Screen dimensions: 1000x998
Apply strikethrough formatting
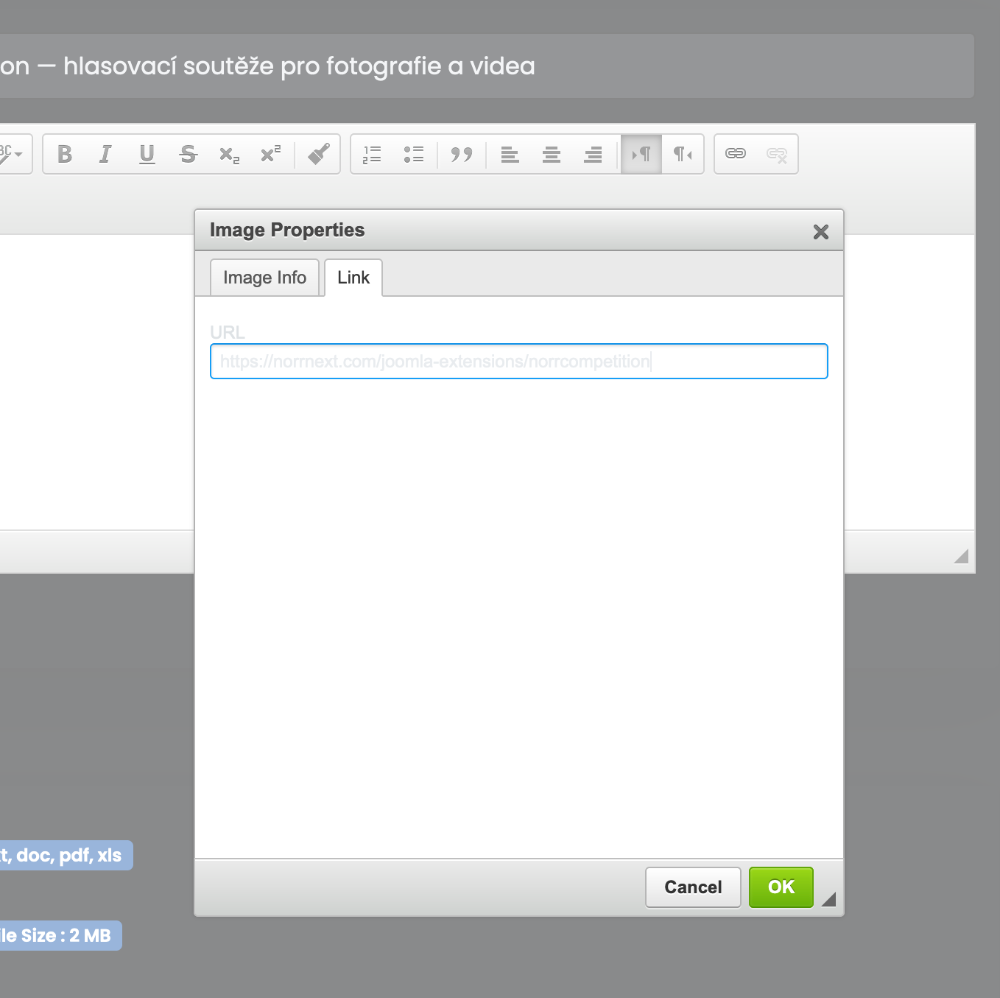[188, 154]
